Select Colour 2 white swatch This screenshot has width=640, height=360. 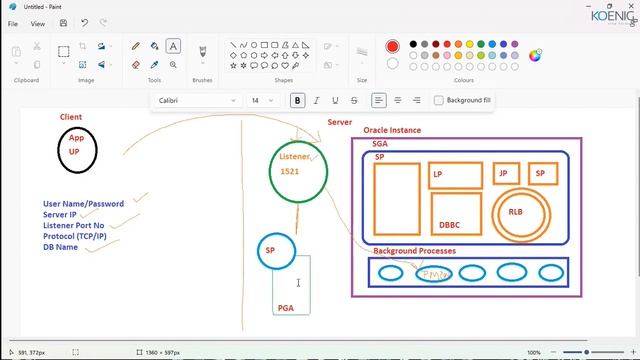392,64
